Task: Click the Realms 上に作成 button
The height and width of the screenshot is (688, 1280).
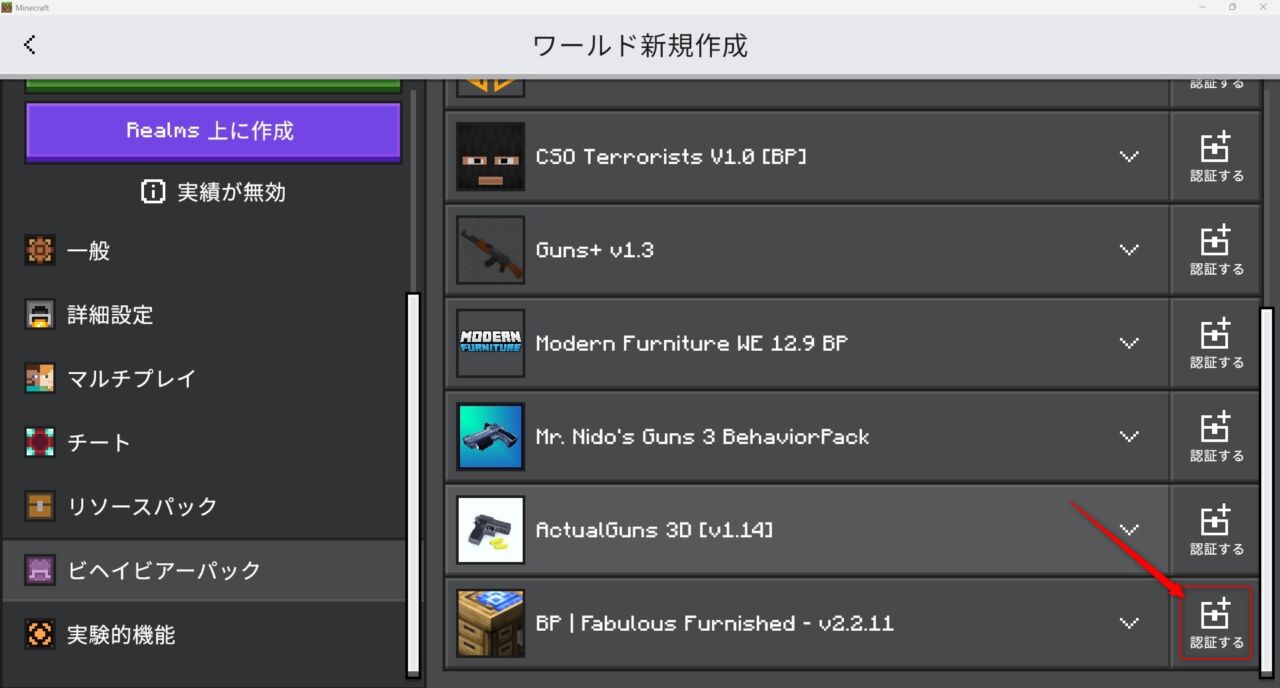Action: pyautogui.click(x=212, y=131)
